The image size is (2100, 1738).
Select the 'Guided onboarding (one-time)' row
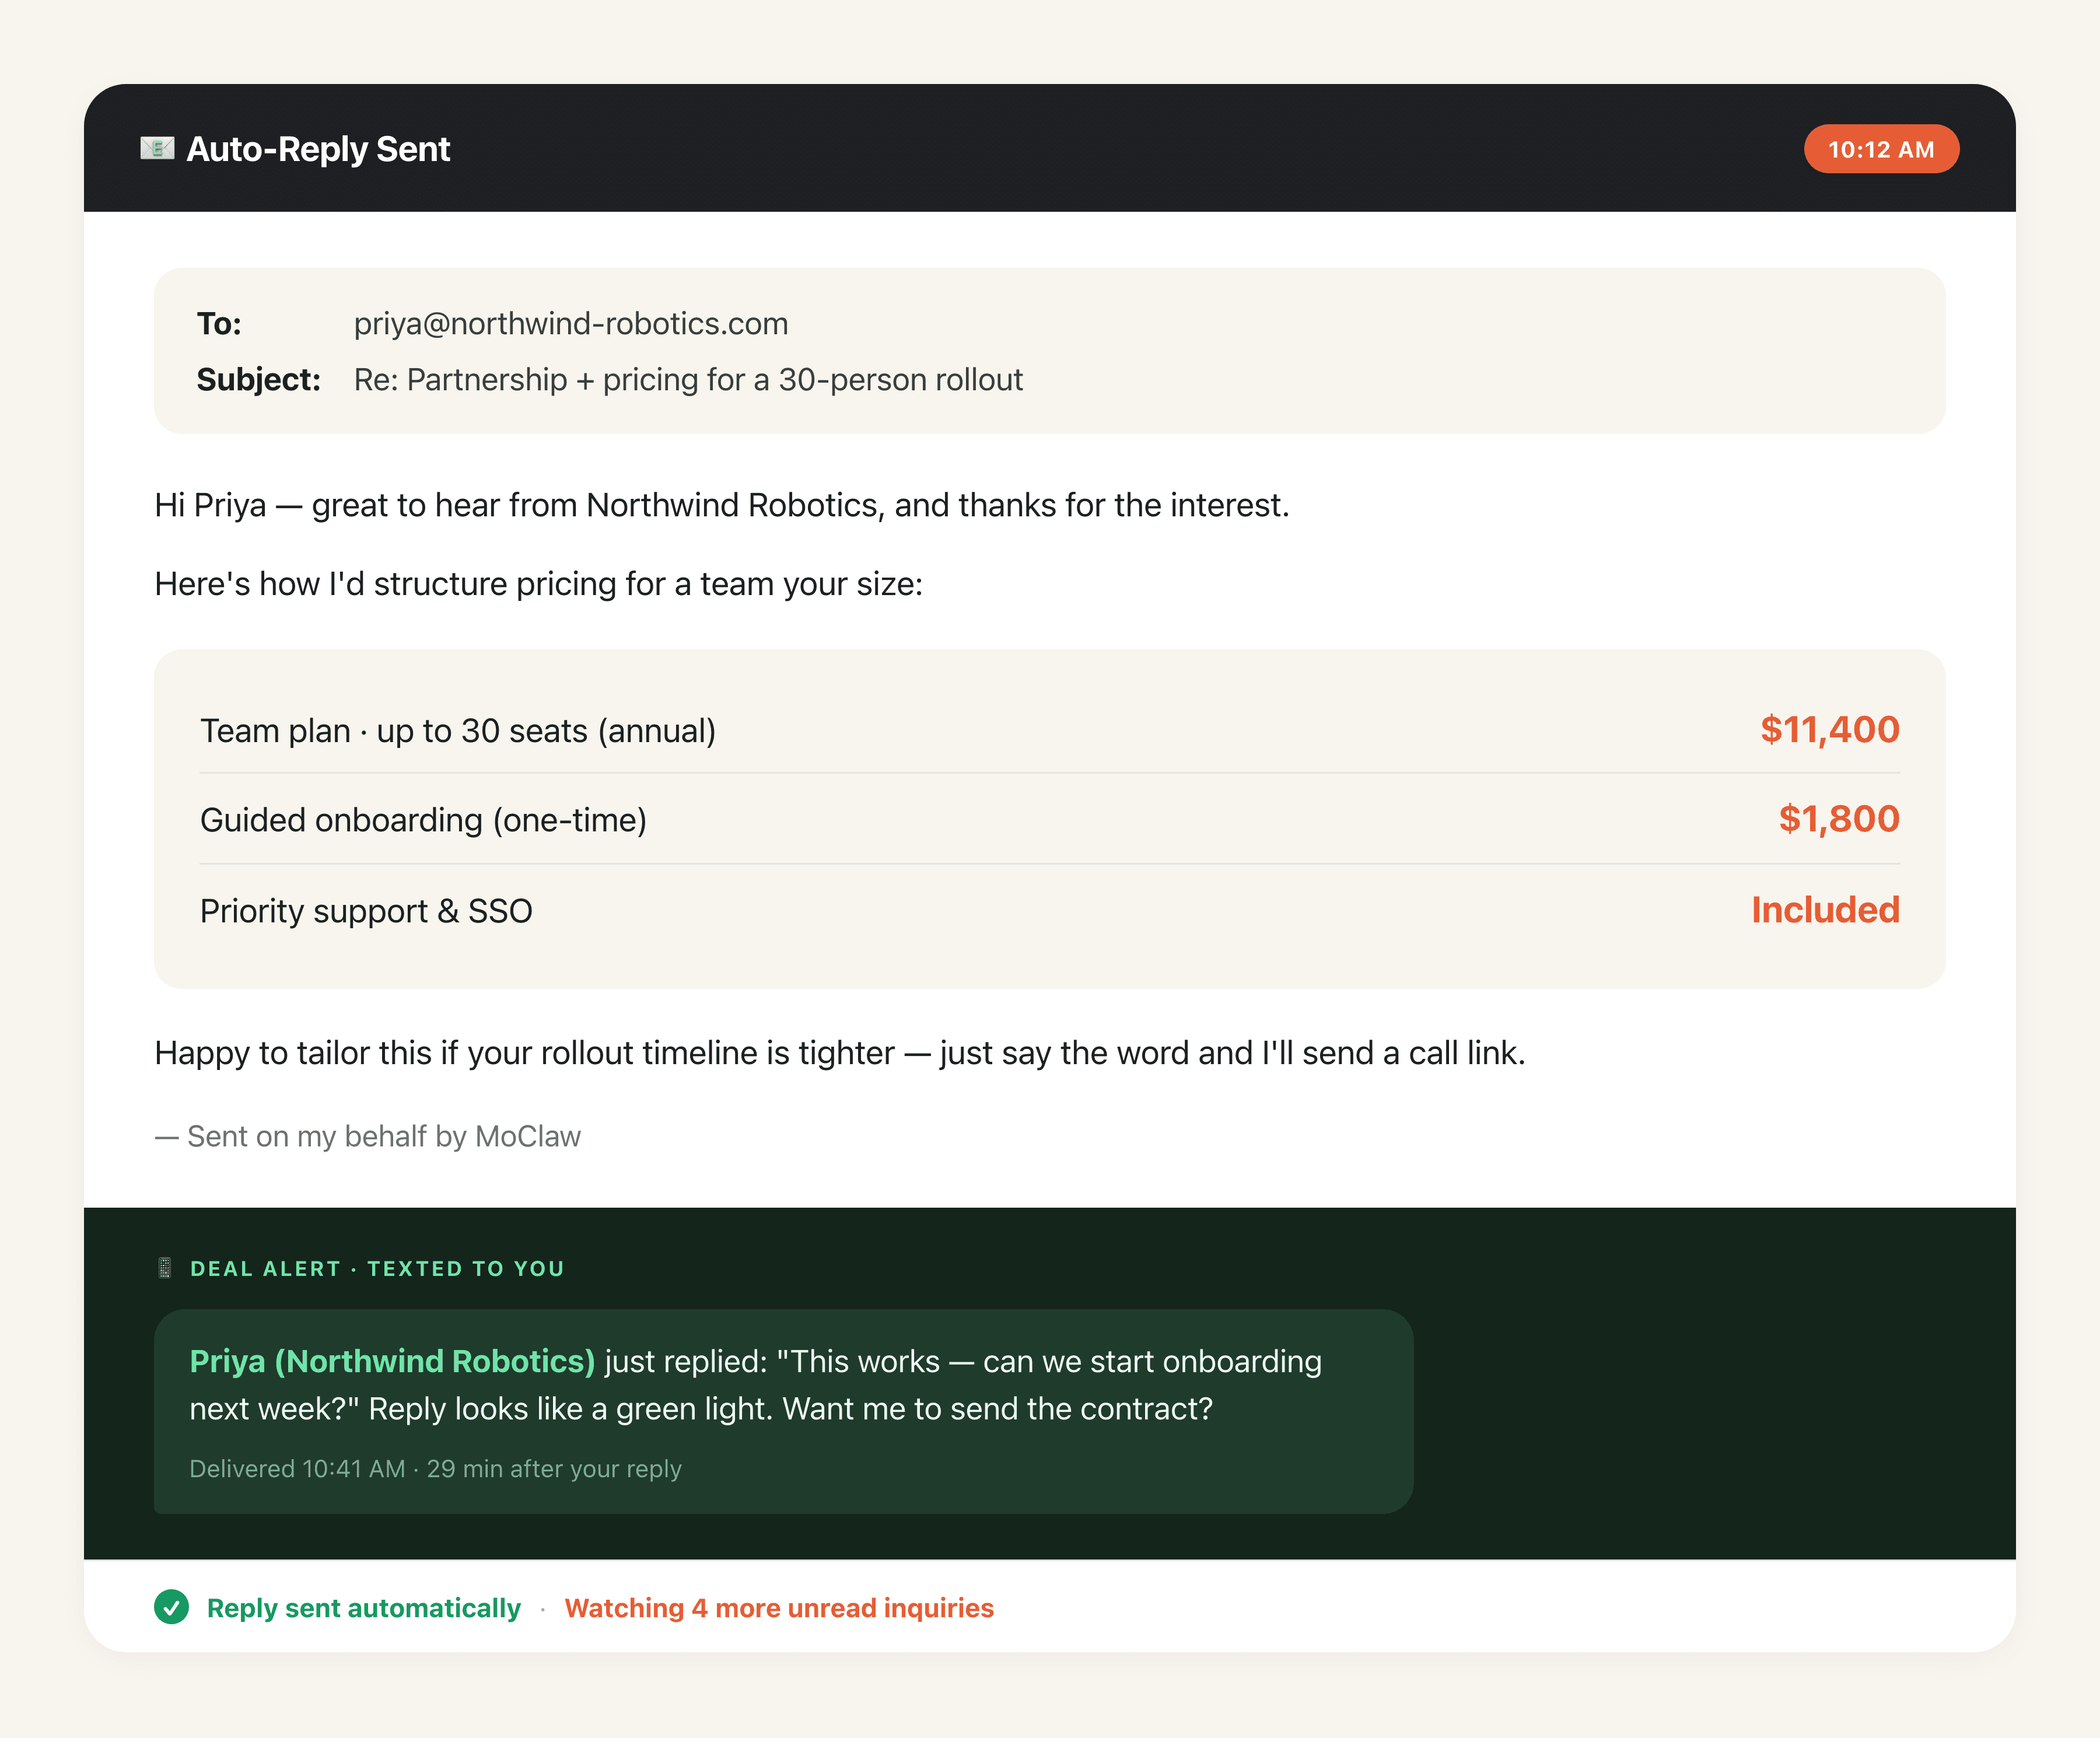1050,819
